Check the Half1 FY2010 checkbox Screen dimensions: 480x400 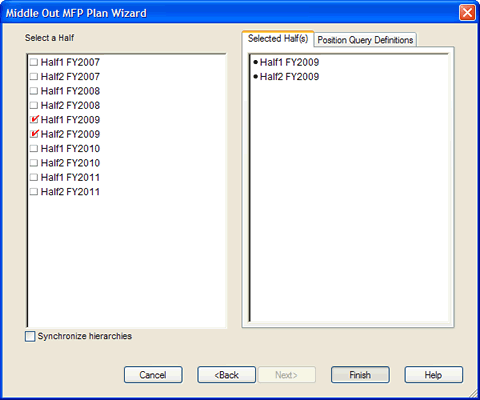pos(34,148)
